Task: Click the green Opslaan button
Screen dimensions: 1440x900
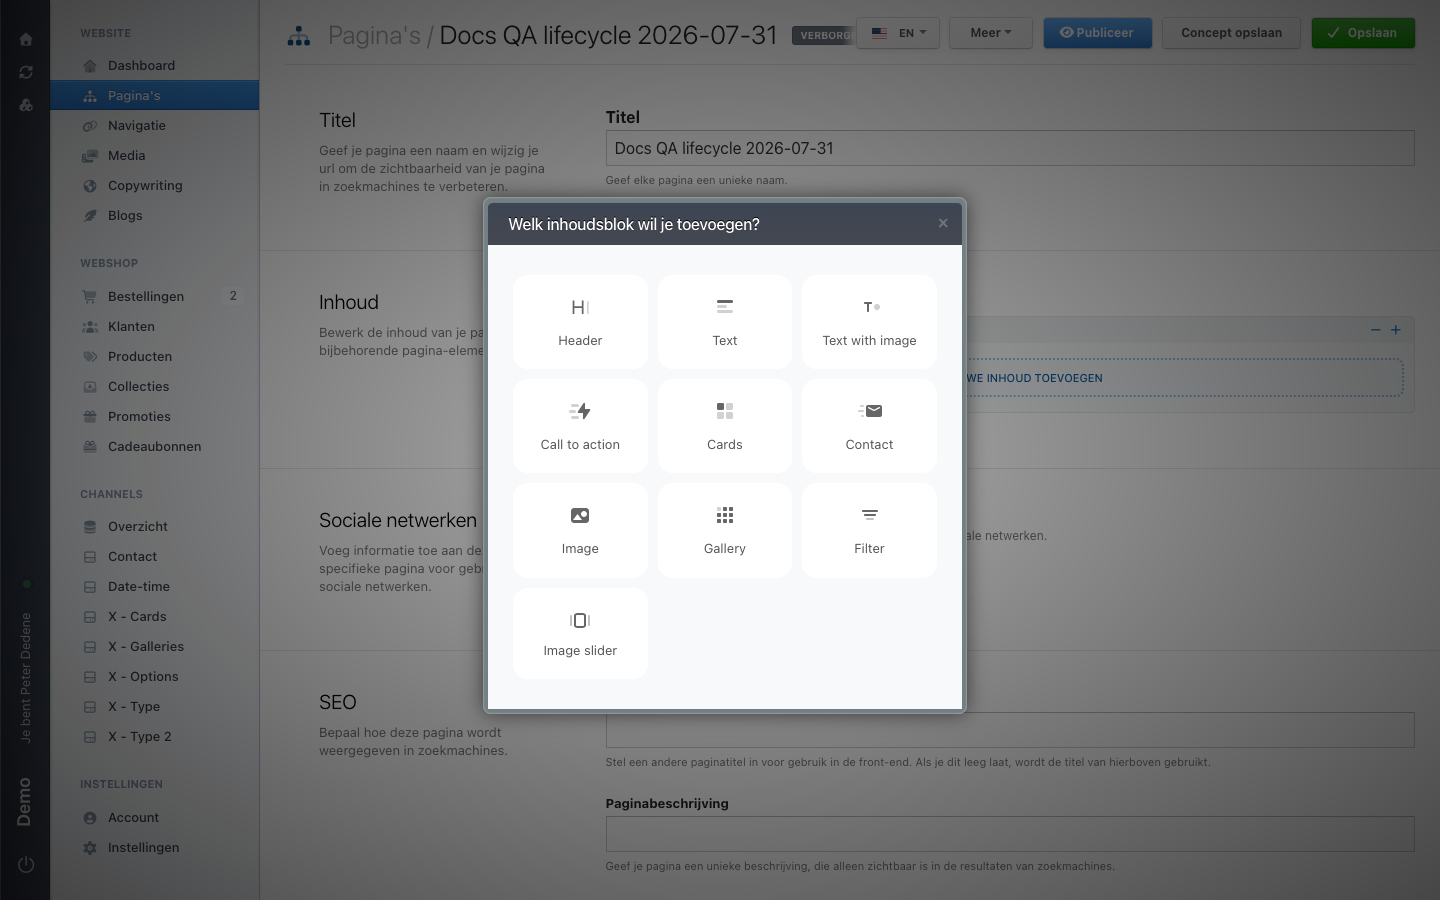Action: [x=1363, y=33]
